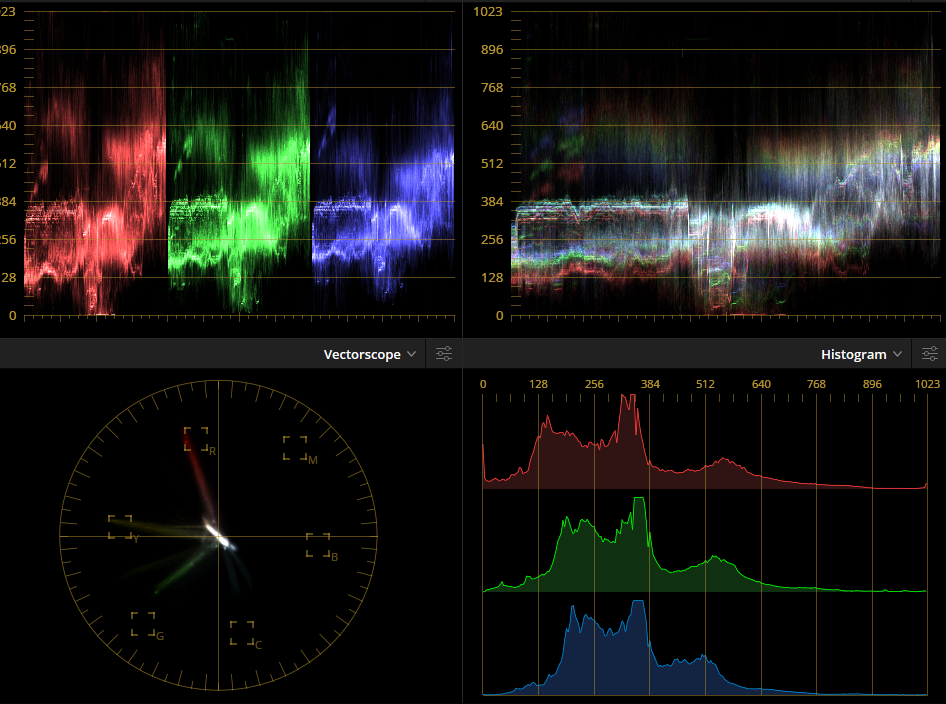The height and width of the screenshot is (704, 946).
Task: Click the yellow Y target box in vectorscope
Action: pyautogui.click(x=120, y=527)
